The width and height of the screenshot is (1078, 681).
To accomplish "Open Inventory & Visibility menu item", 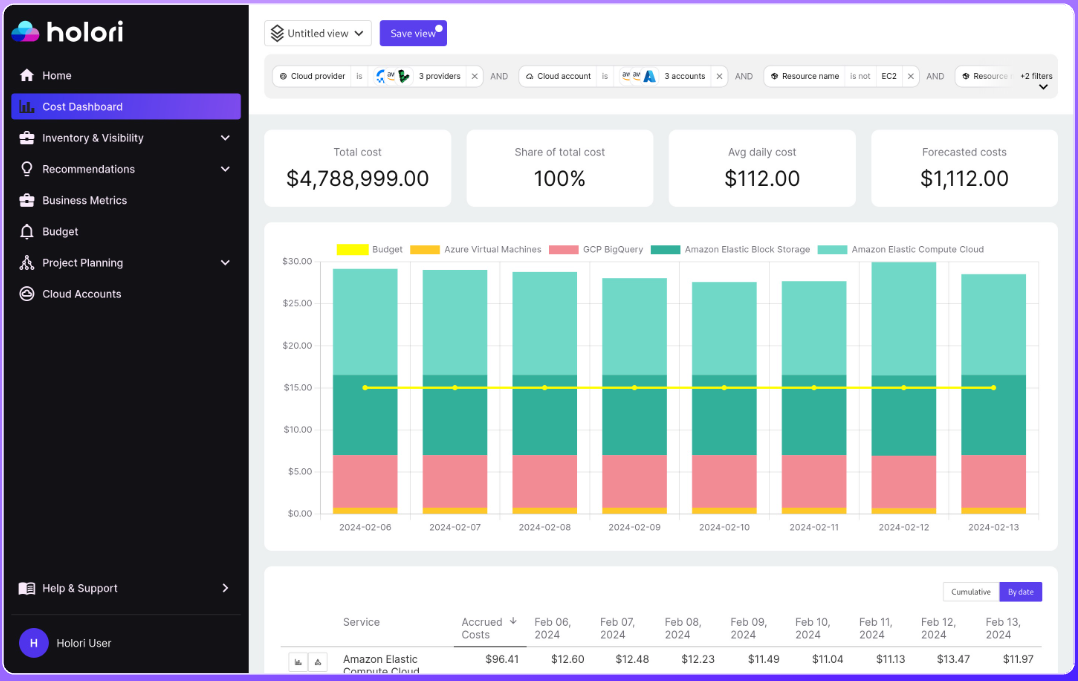I will coord(126,138).
